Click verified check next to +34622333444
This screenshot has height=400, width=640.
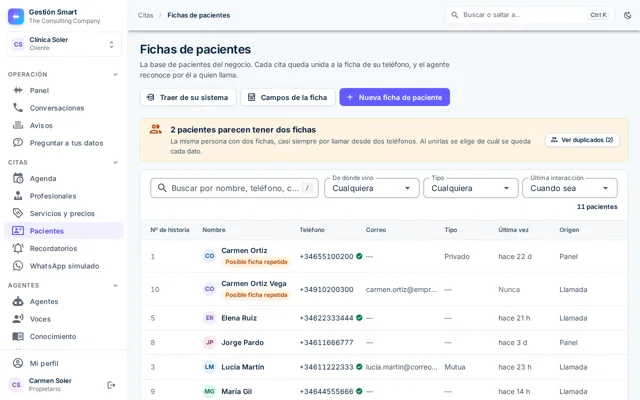point(359,318)
